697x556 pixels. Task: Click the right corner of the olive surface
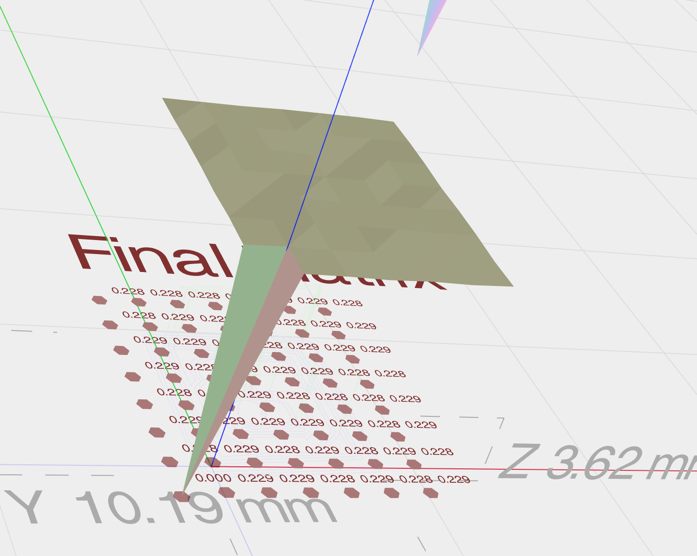tap(510, 285)
